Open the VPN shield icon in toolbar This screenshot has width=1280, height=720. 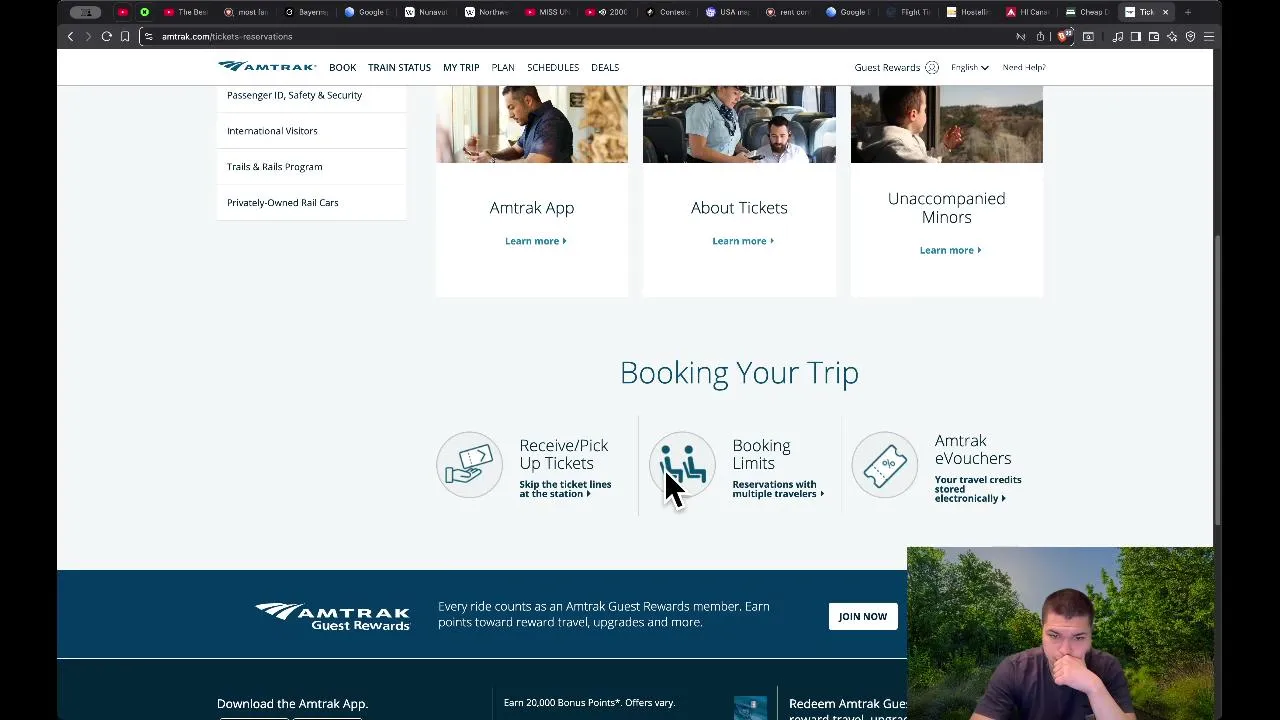[1190, 37]
